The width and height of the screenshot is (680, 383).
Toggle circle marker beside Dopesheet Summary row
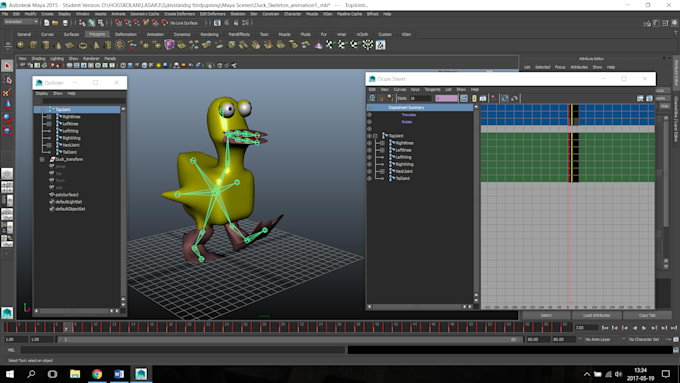[x=369, y=108]
